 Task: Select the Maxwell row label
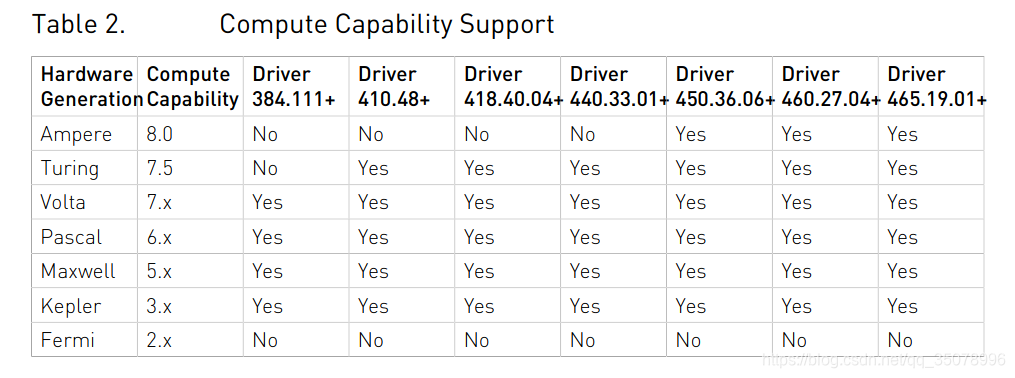click(x=78, y=271)
